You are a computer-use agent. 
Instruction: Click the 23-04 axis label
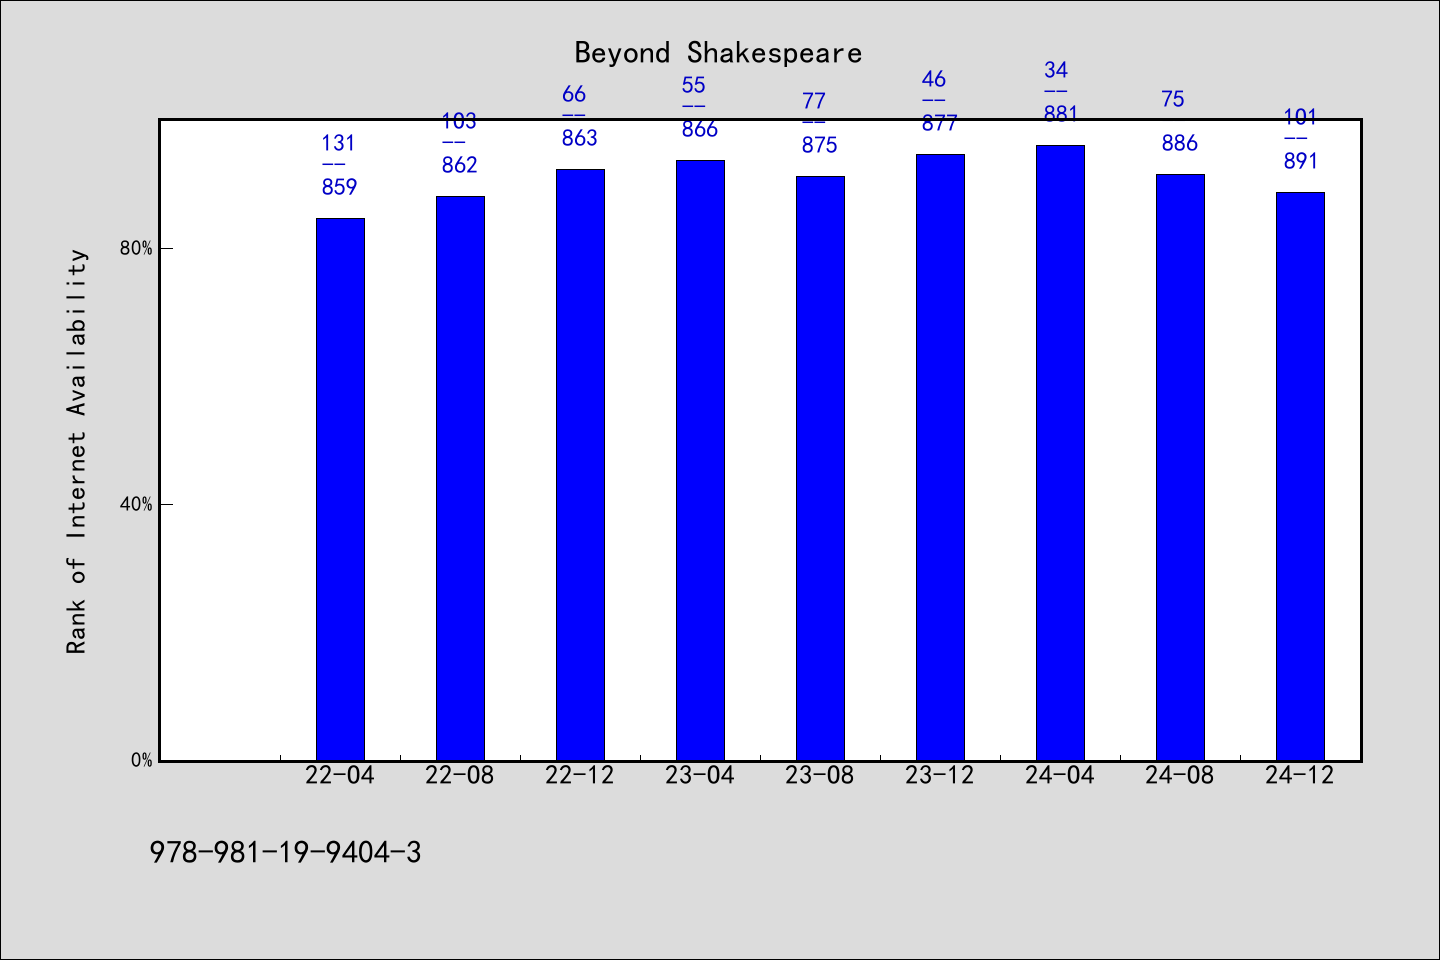point(700,776)
